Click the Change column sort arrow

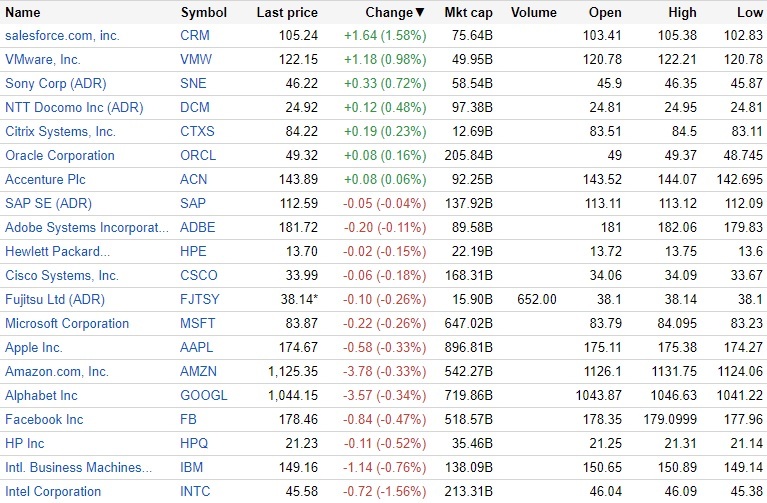(x=419, y=13)
